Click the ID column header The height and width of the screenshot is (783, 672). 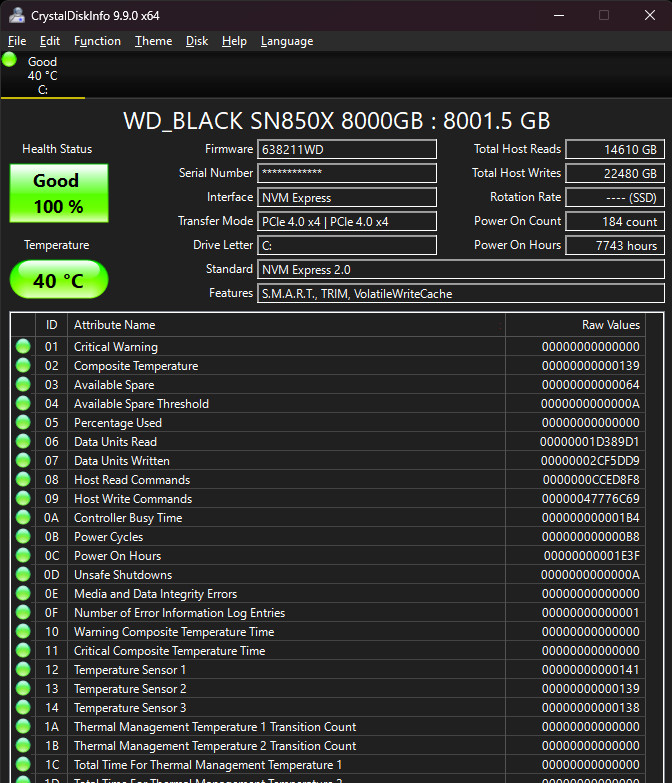51,325
